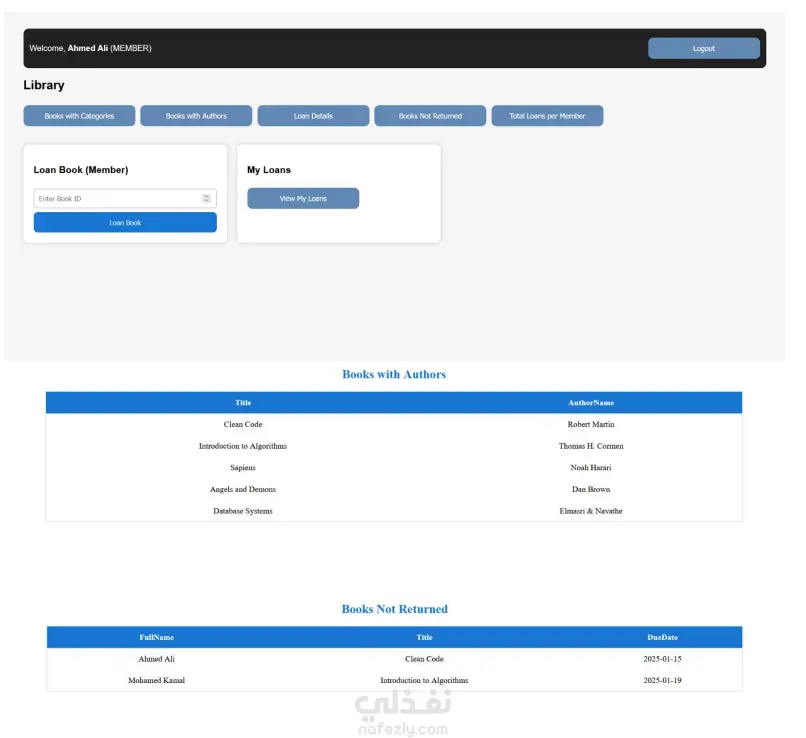Screen dimensions: 806x738
Task: Select the Clean Code row in Books with Authors
Action: pos(394,425)
